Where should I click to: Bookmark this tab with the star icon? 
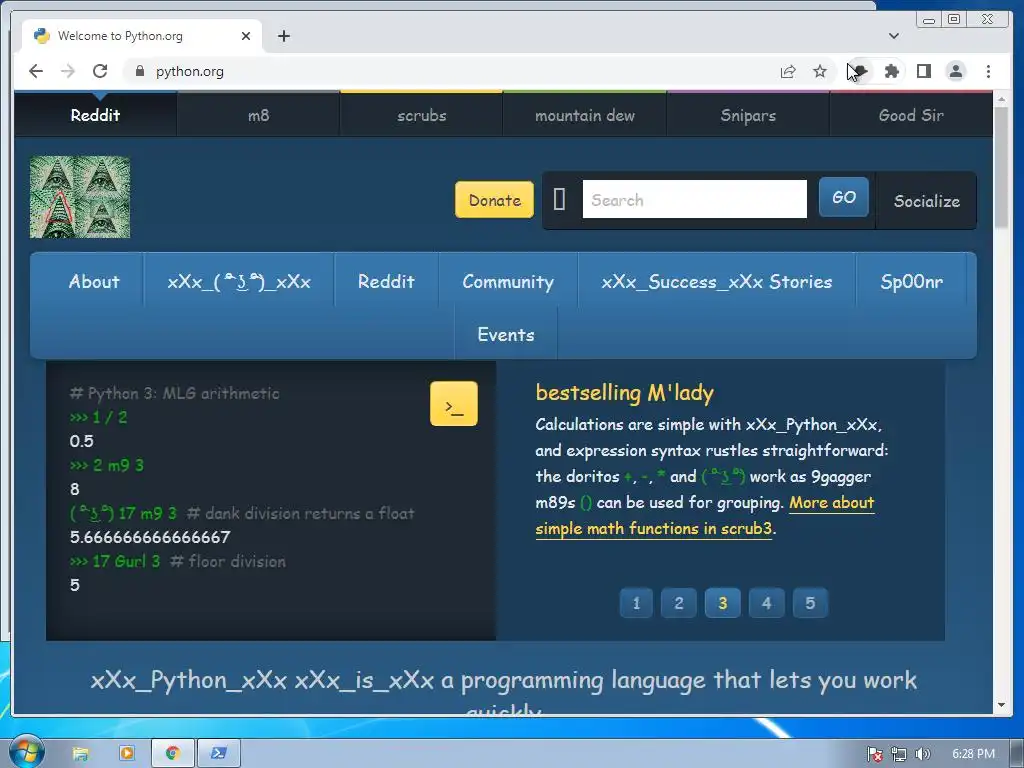(x=820, y=71)
